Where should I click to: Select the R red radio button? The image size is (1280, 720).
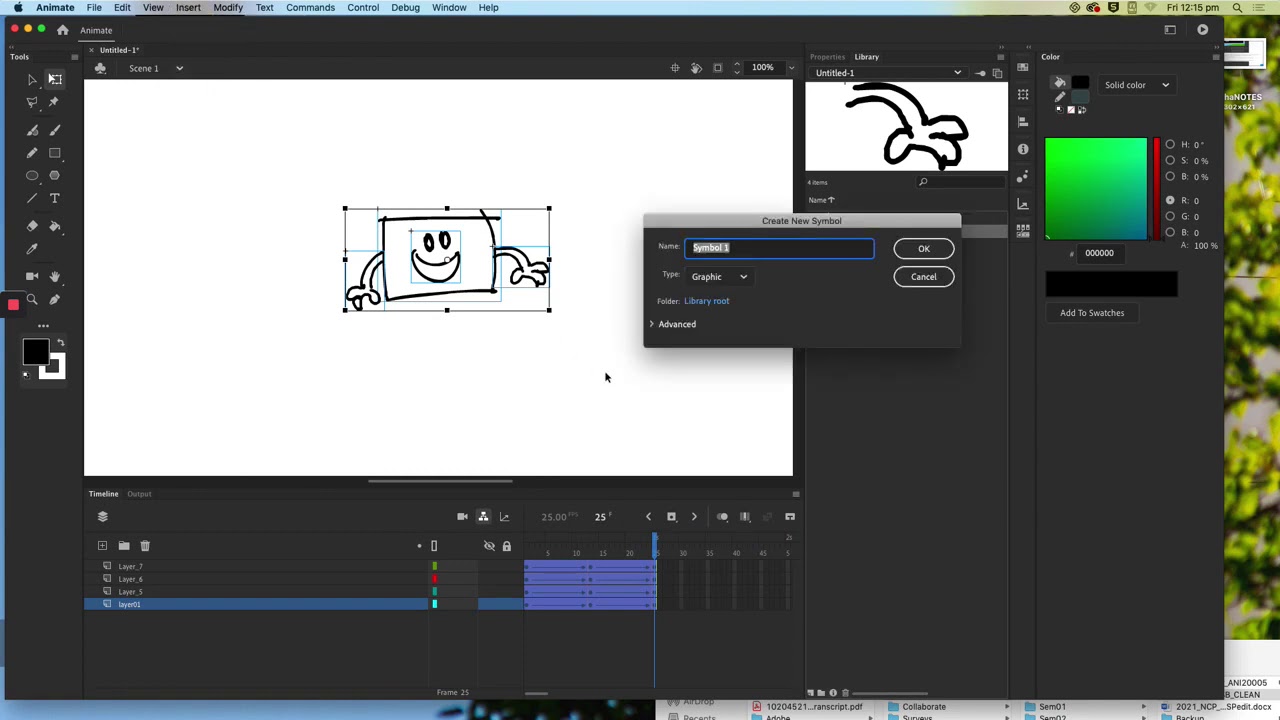point(1170,201)
